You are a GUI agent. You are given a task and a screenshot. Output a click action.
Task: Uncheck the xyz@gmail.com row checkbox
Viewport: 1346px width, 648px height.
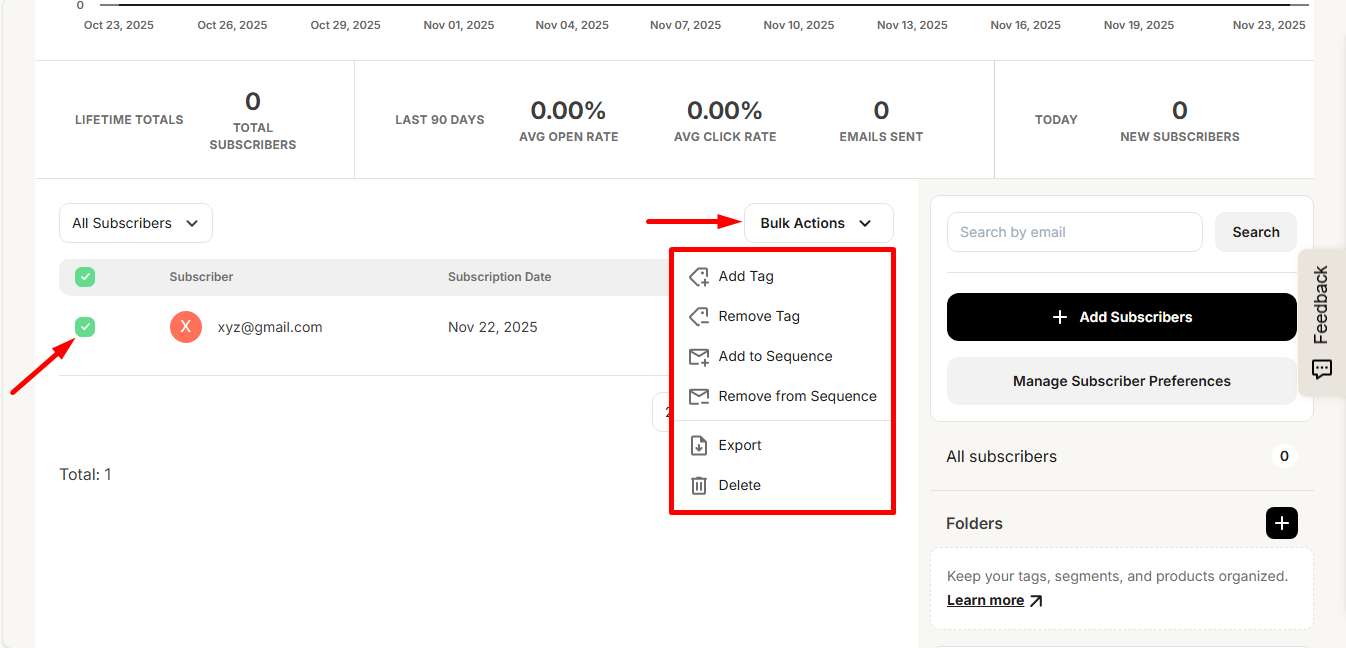[85, 327]
